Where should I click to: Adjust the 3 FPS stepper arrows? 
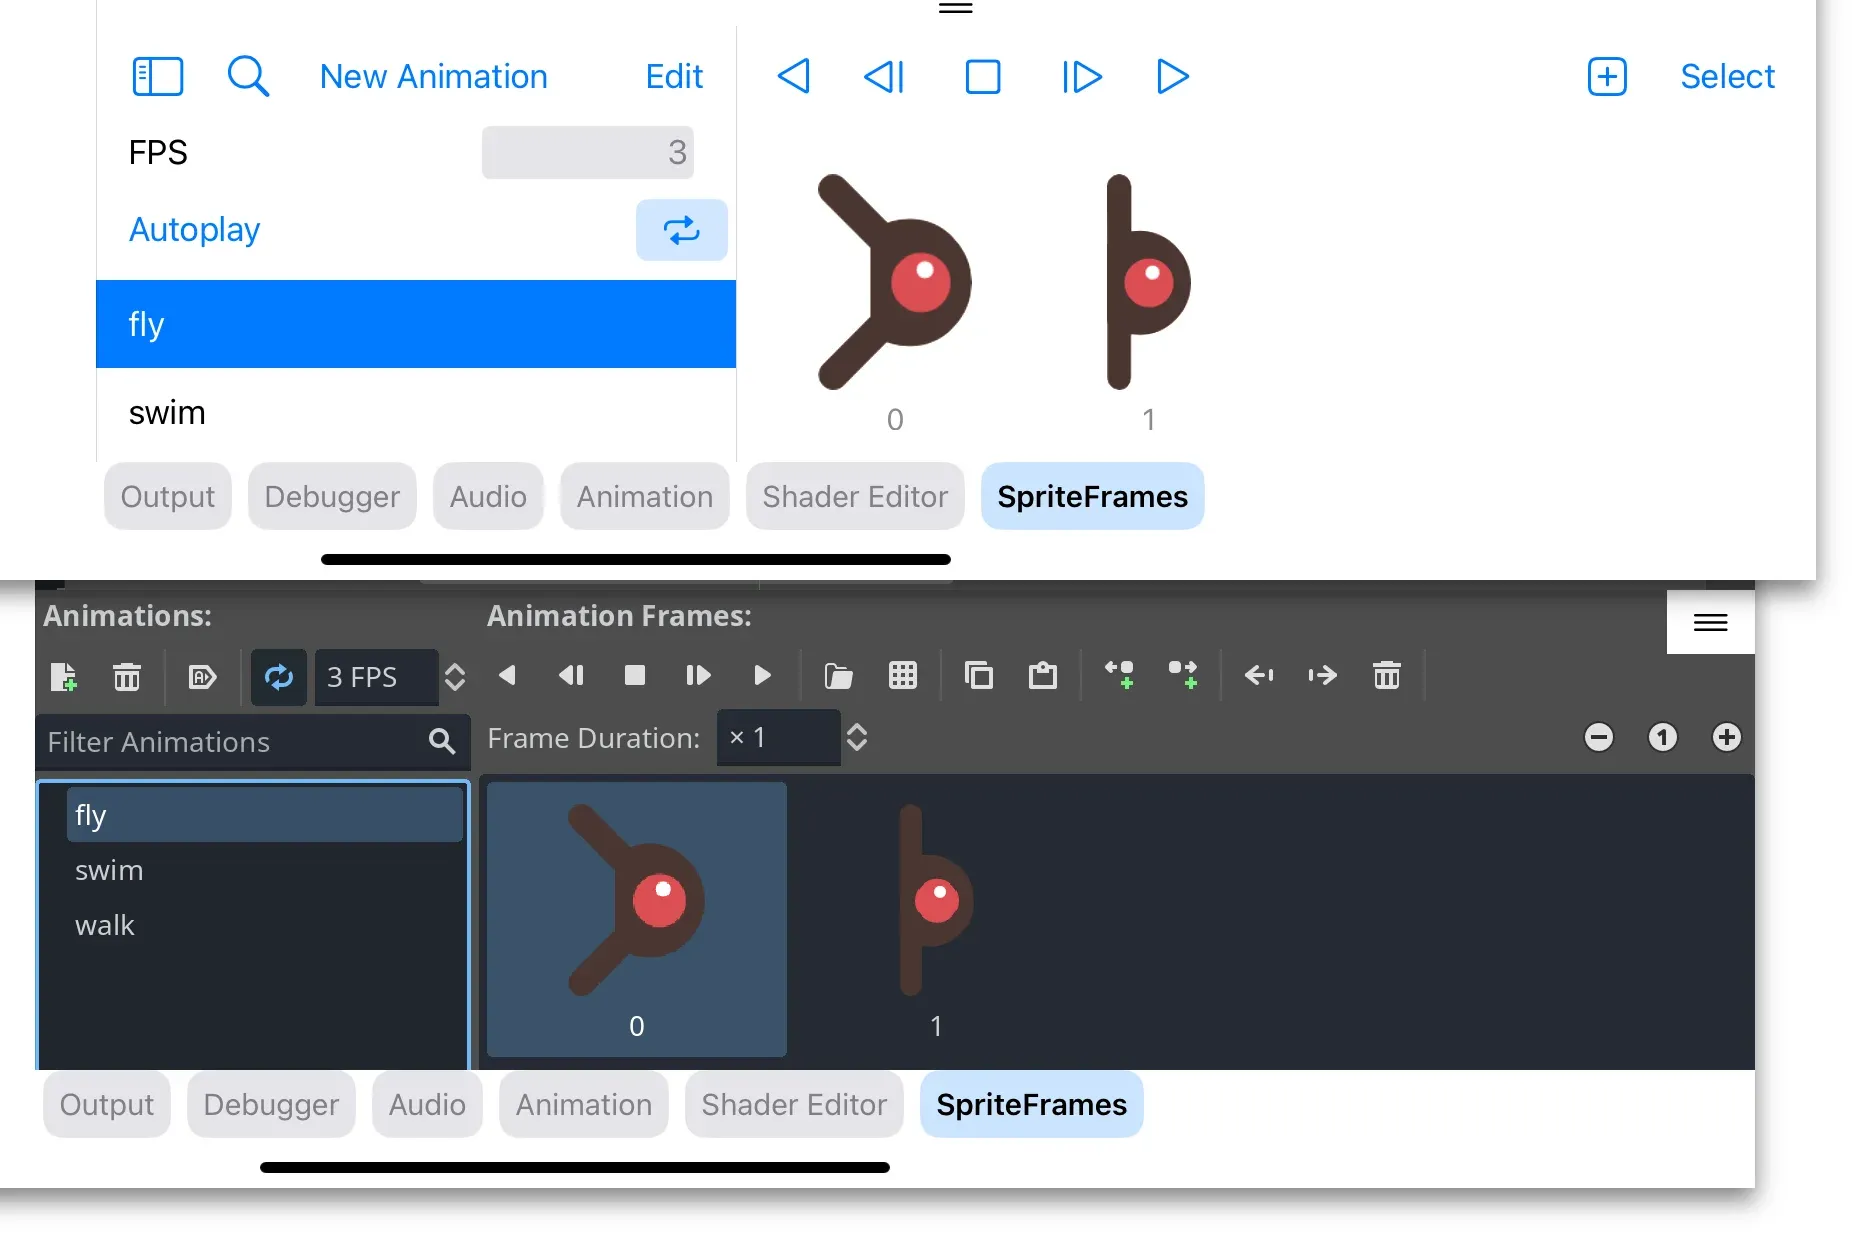point(455,677)
